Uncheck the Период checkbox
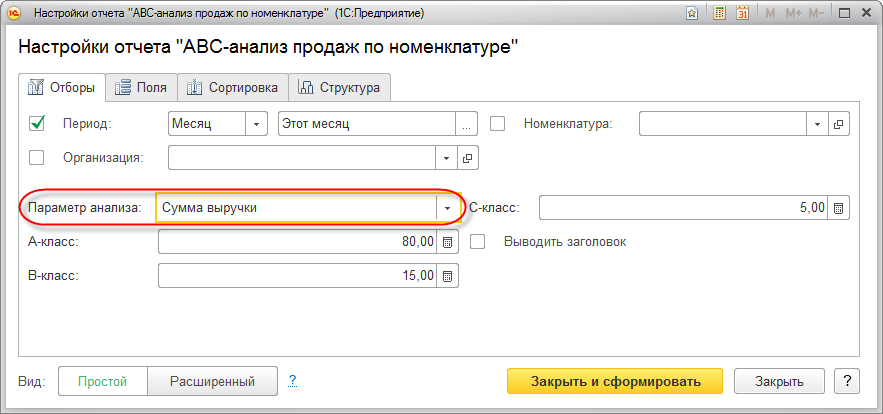 [38, 124]
